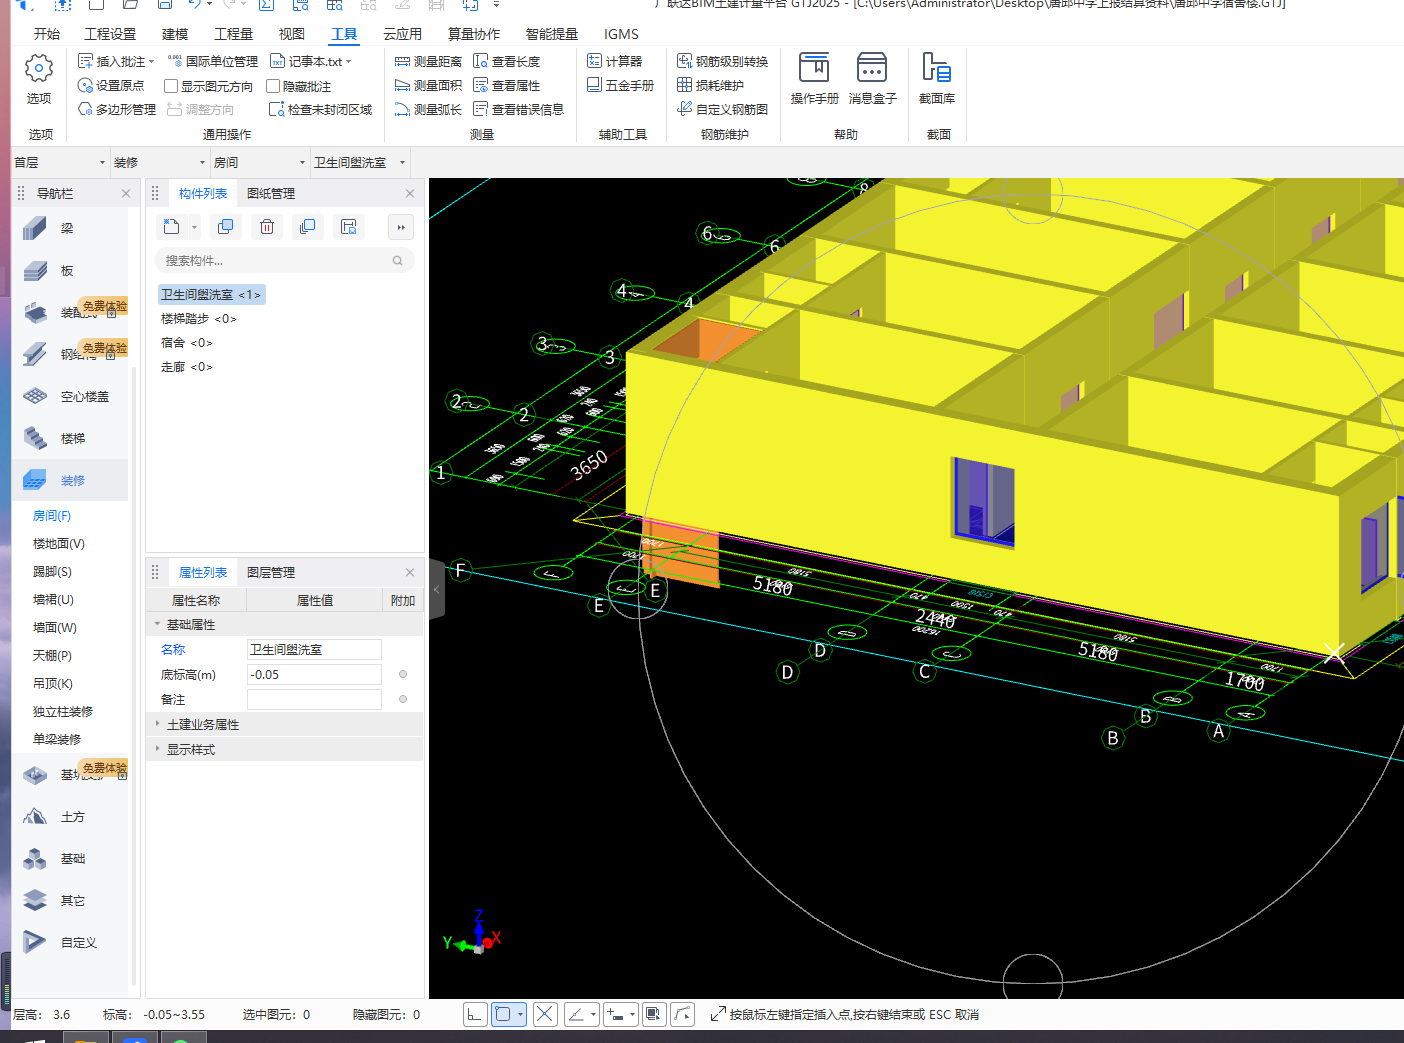The height and width of the screenshot is (1043, 1404).
Task: Open 消息盒子
Action: tap(872, 79)
